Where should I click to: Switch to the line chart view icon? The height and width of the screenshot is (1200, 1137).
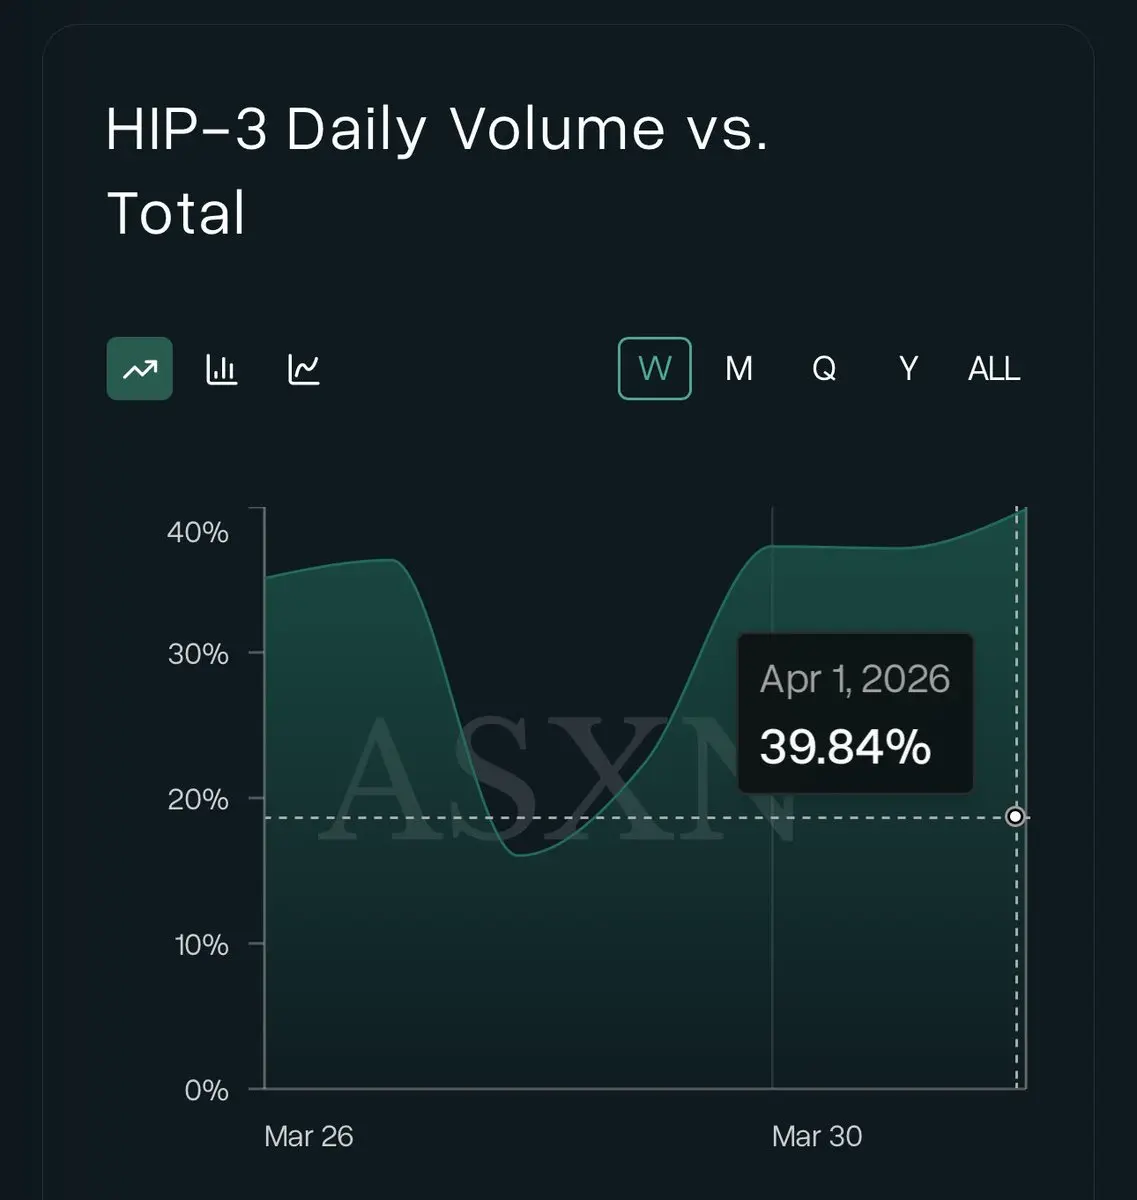tap(304, 369)
